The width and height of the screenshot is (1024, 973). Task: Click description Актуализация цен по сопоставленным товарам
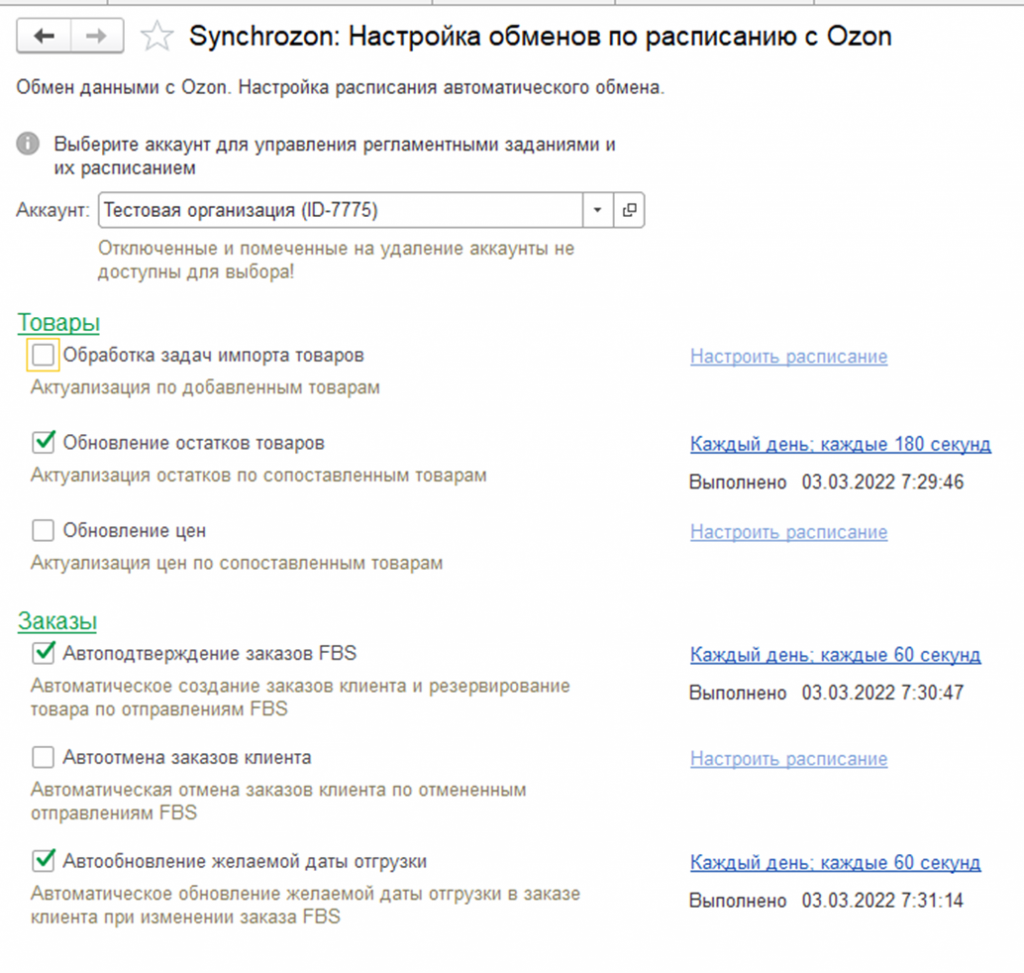tap(236, 563)
